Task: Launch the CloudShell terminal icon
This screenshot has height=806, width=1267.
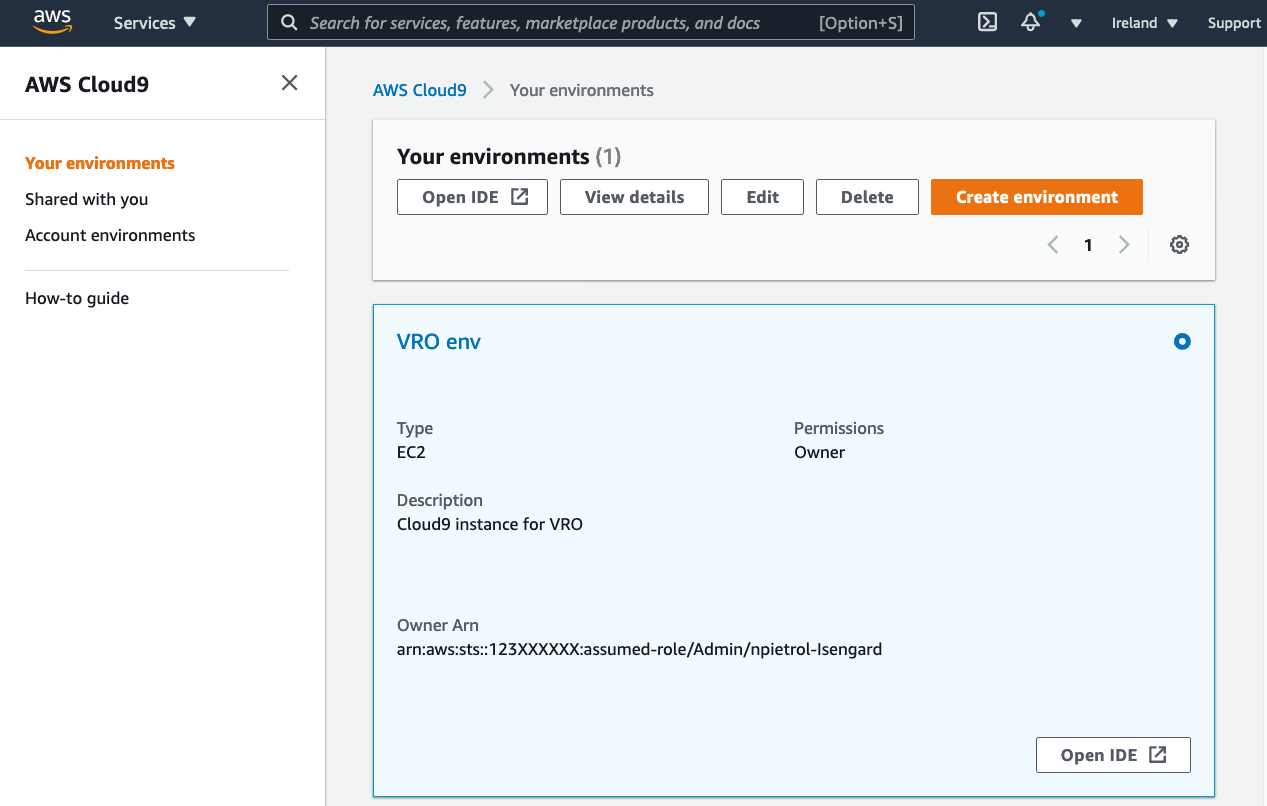Action: pos(987,22)
